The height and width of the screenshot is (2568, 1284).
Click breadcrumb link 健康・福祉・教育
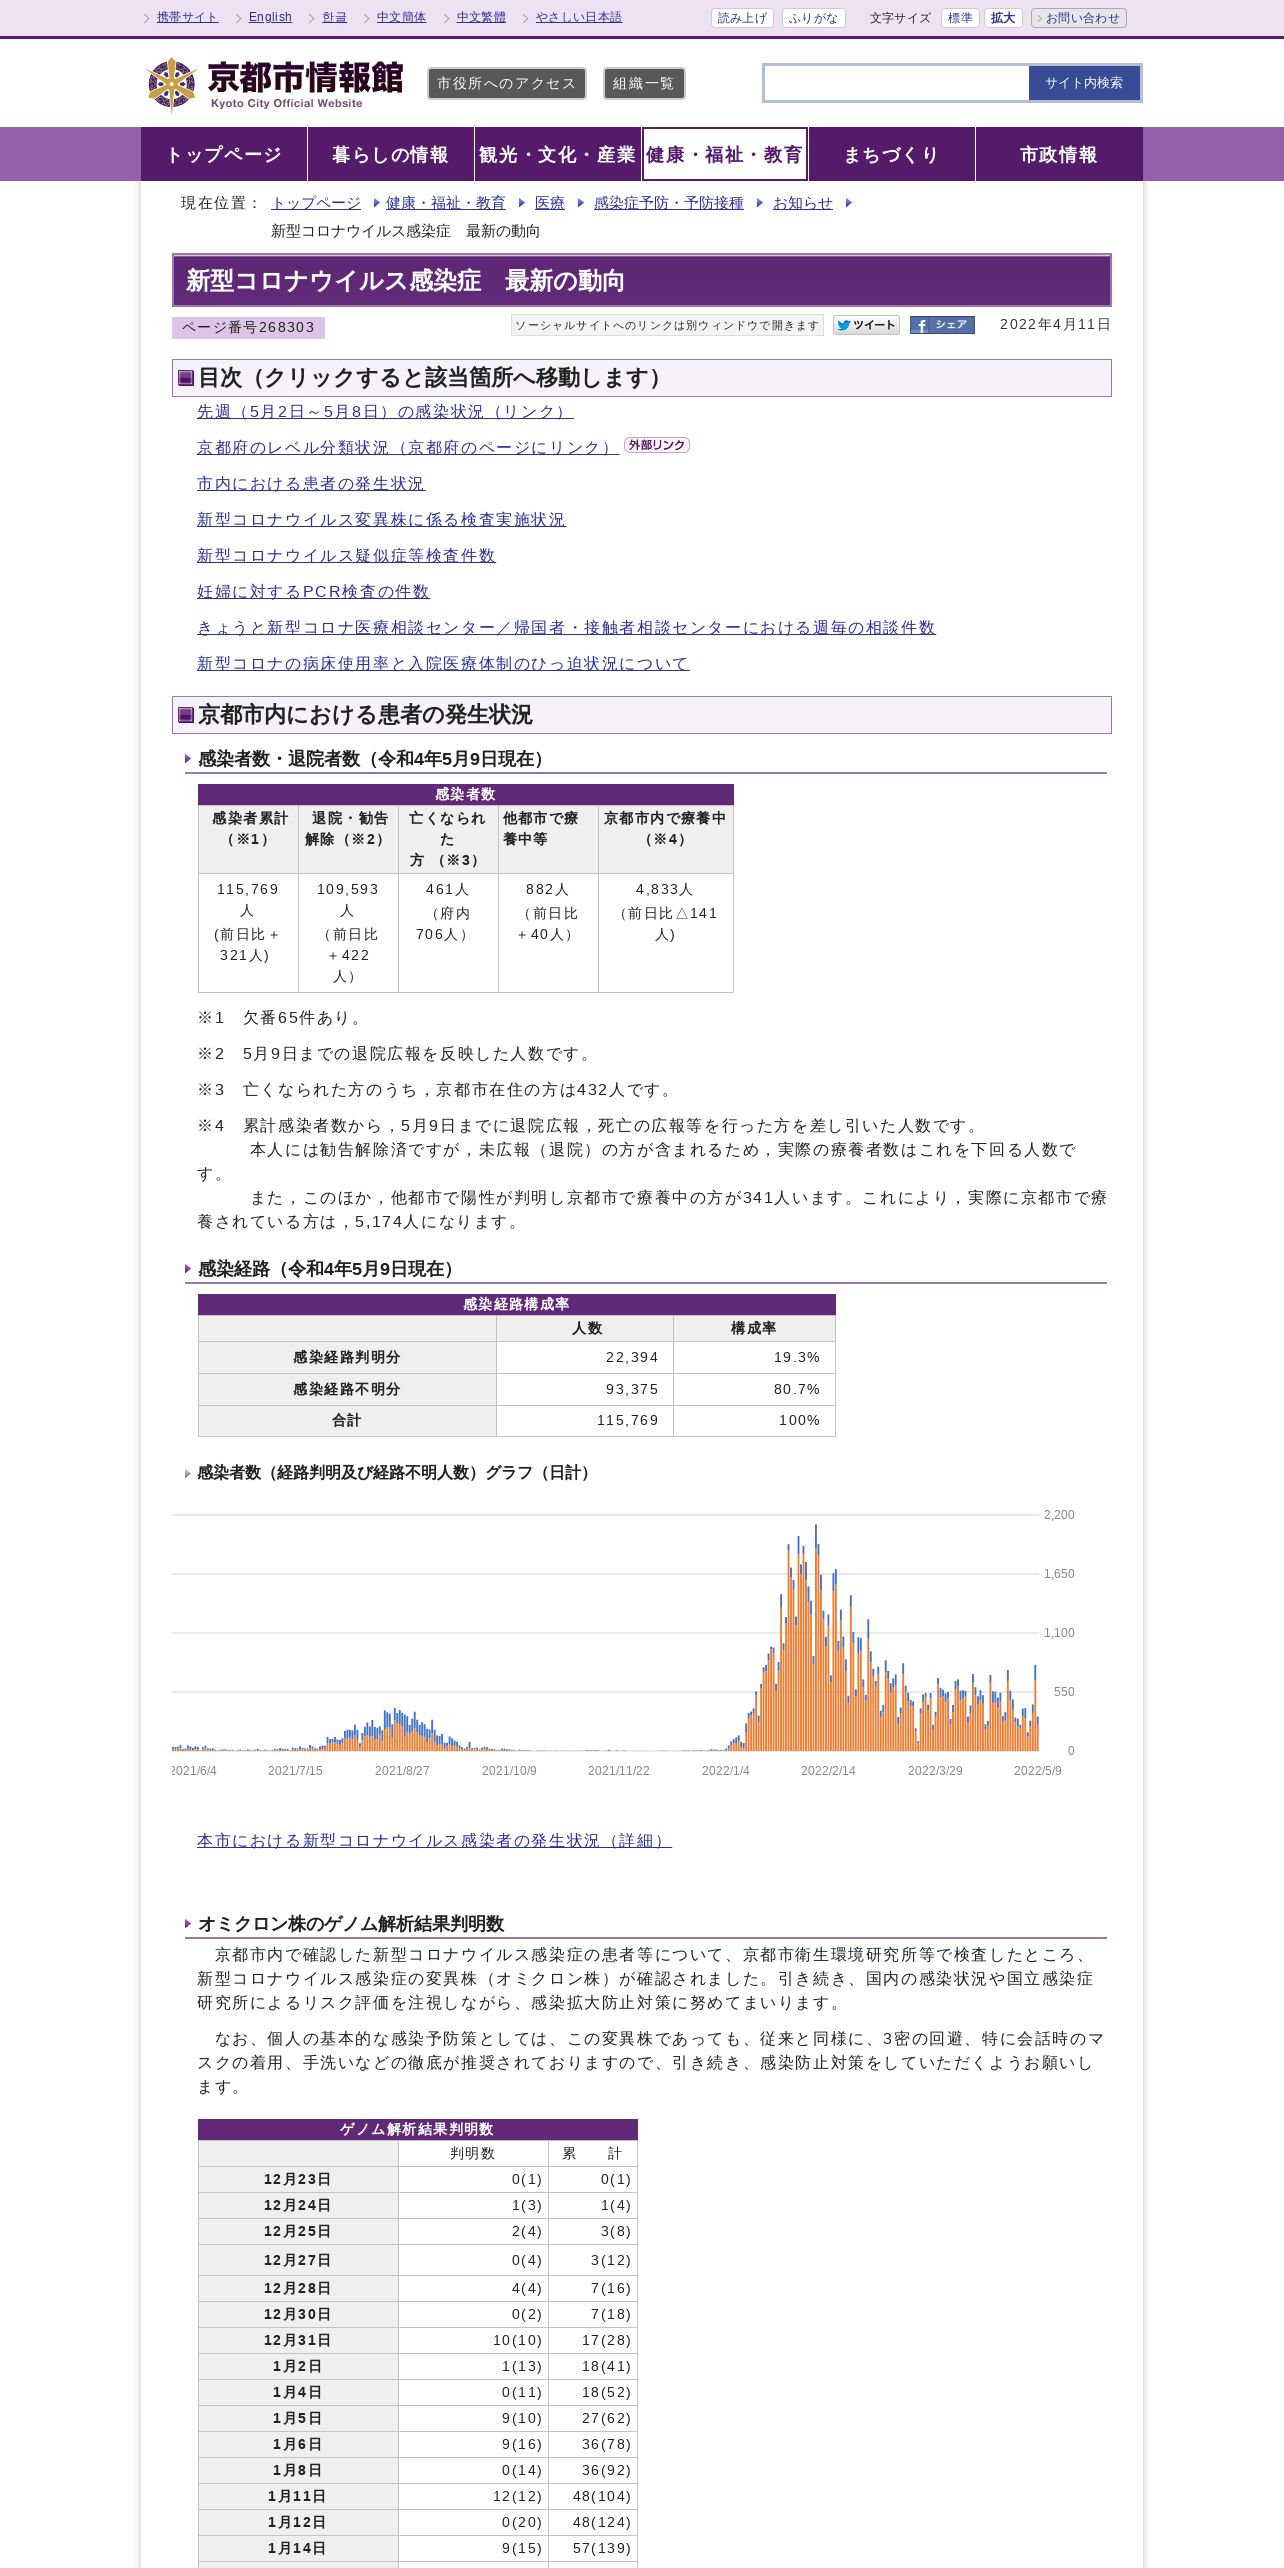tap(446, 203)
